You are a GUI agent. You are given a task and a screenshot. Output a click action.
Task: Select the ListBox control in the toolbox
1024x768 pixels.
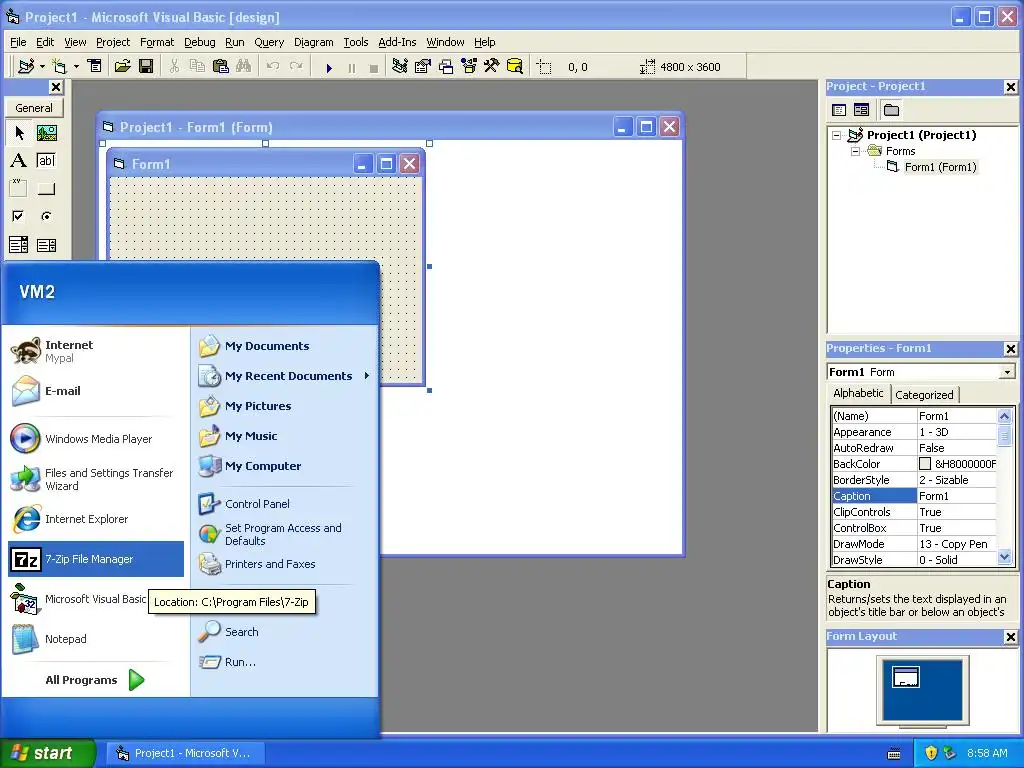click(46, 245)
